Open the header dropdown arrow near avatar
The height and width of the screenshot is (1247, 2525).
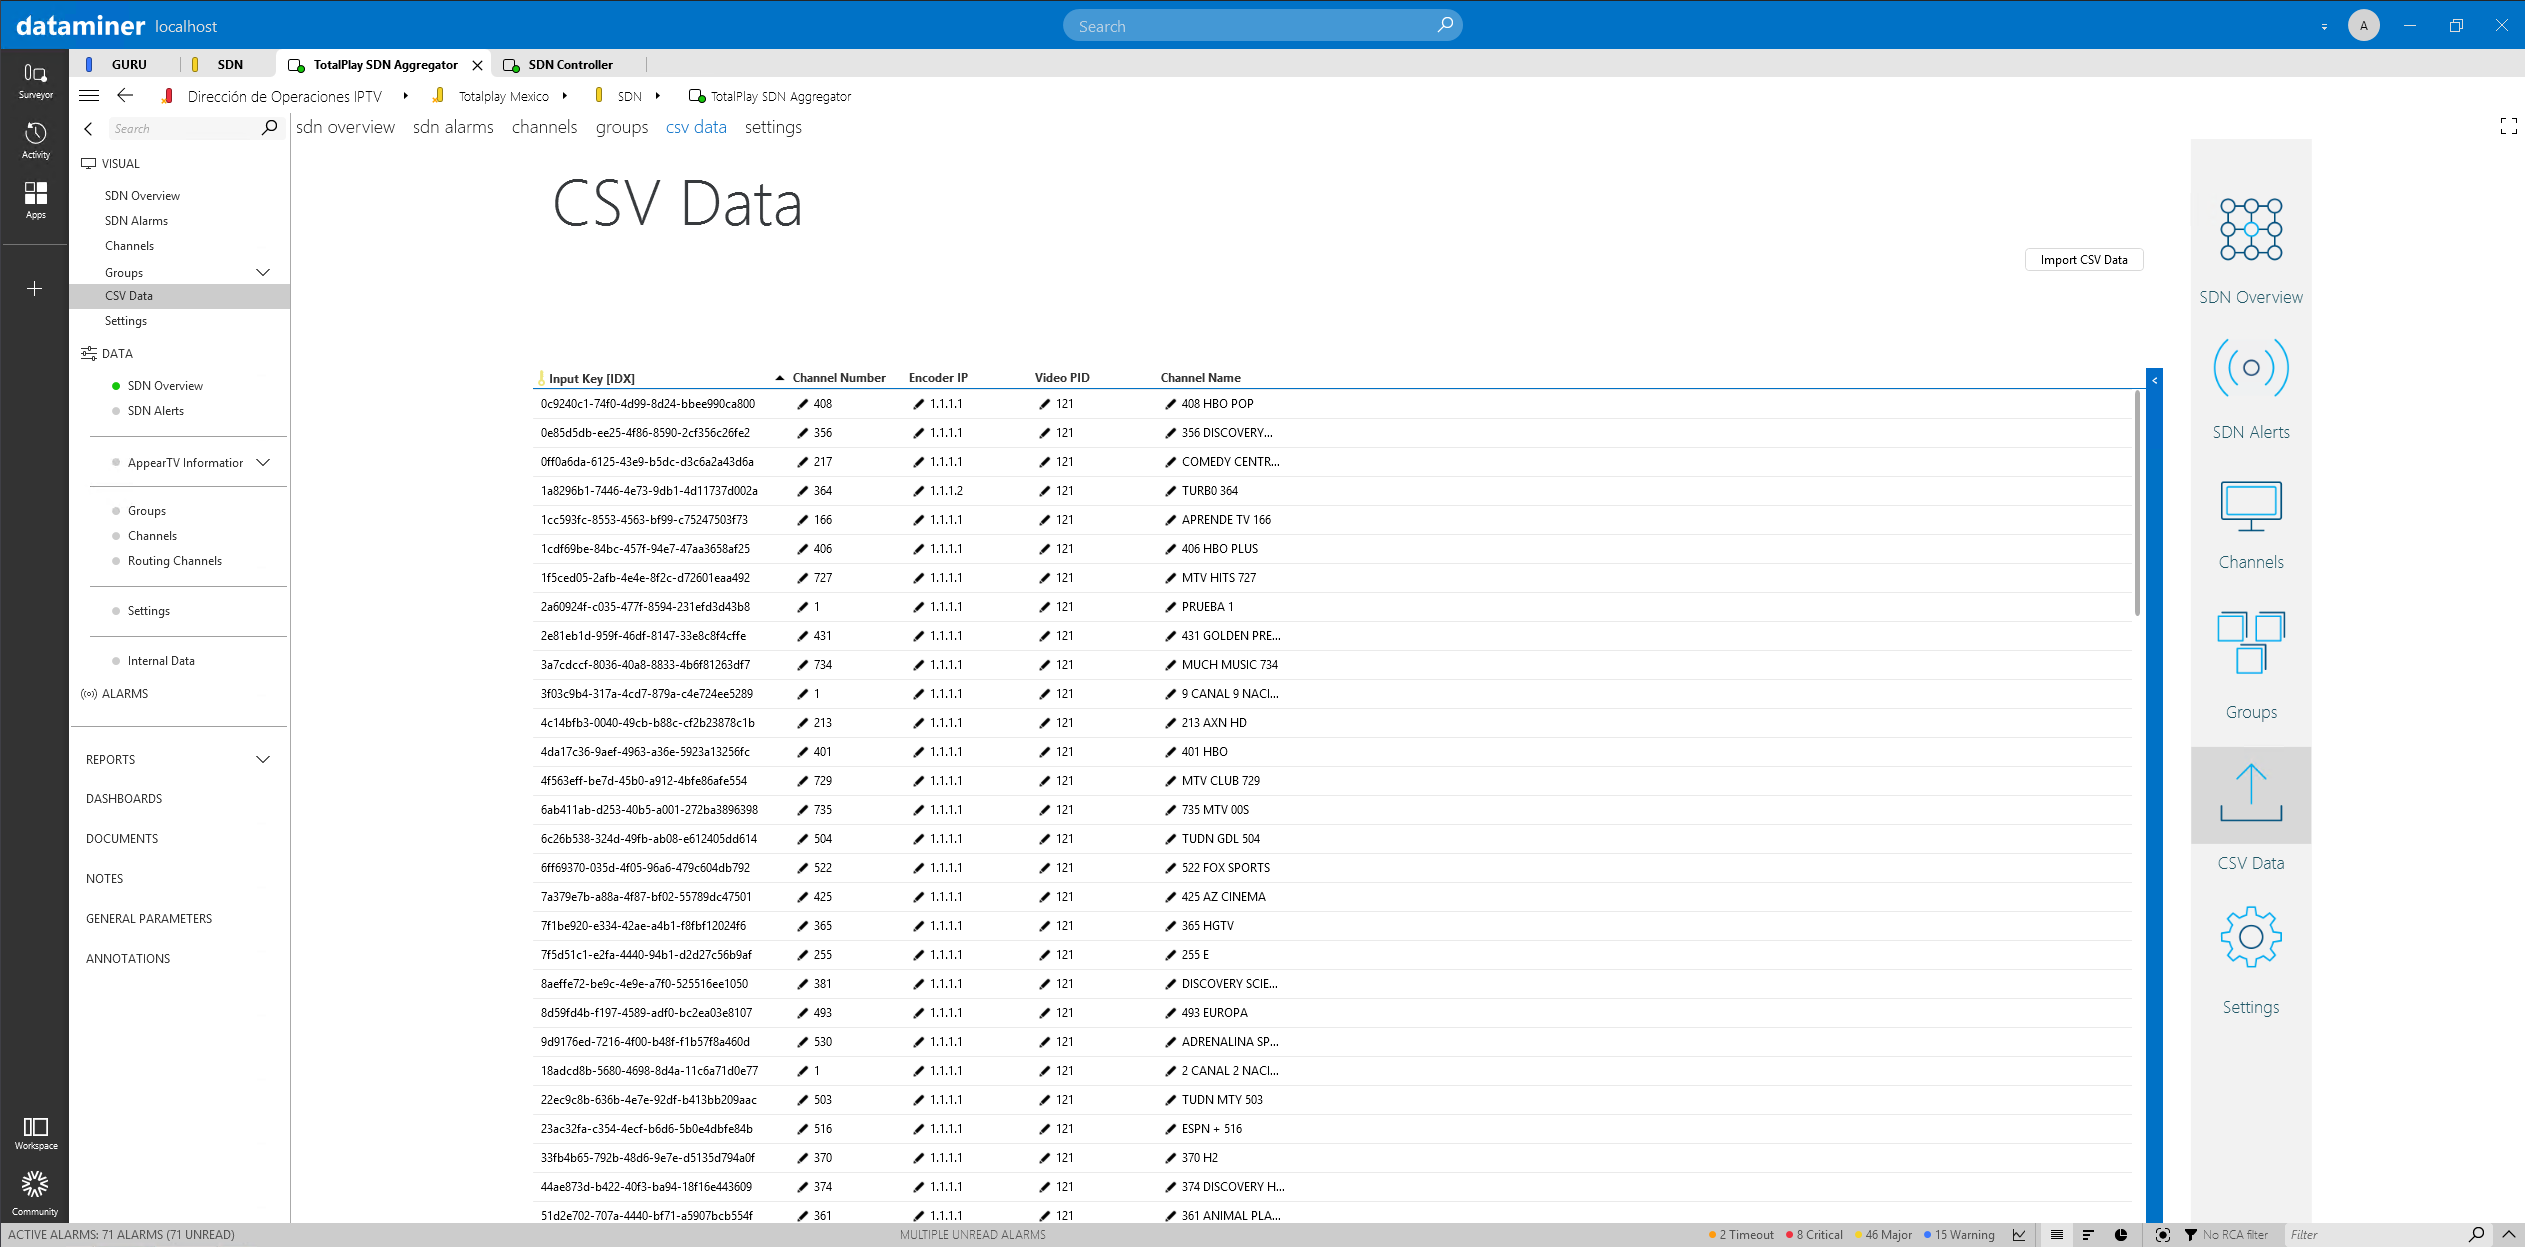pyautogui.click(x=2323, y=27)
